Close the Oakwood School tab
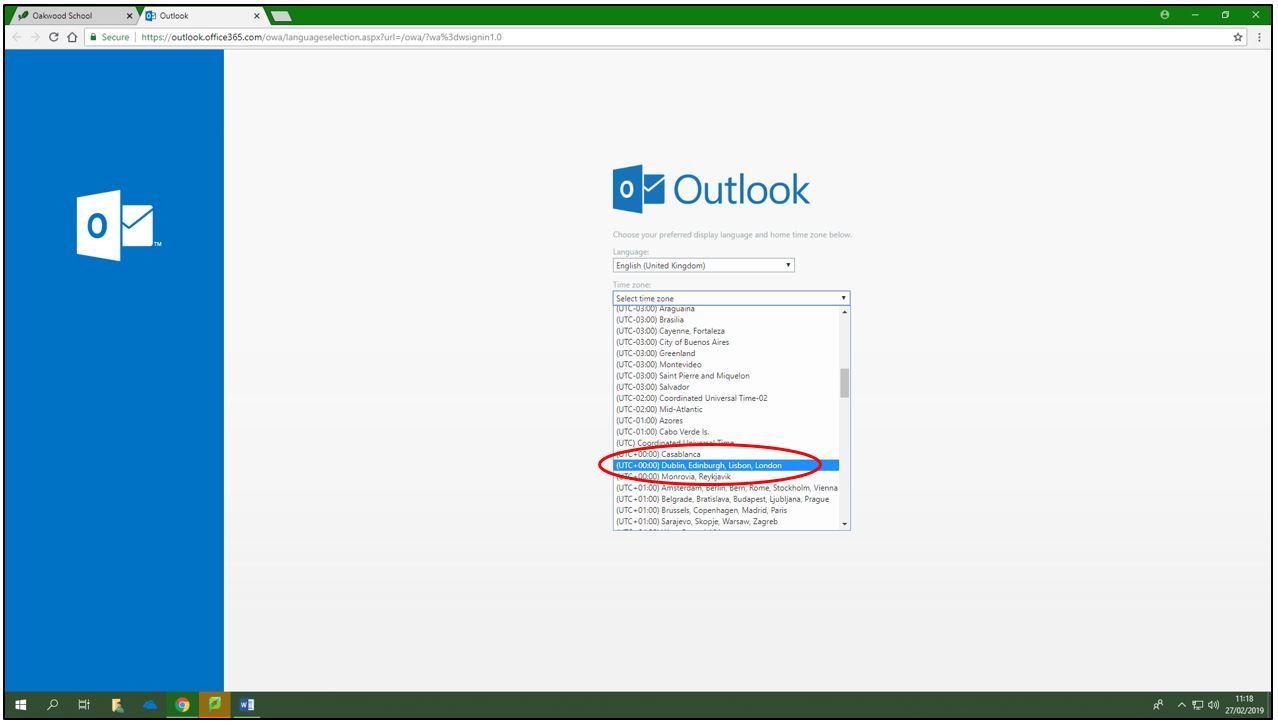The image size is (1278, 726). tap(128, 16)
